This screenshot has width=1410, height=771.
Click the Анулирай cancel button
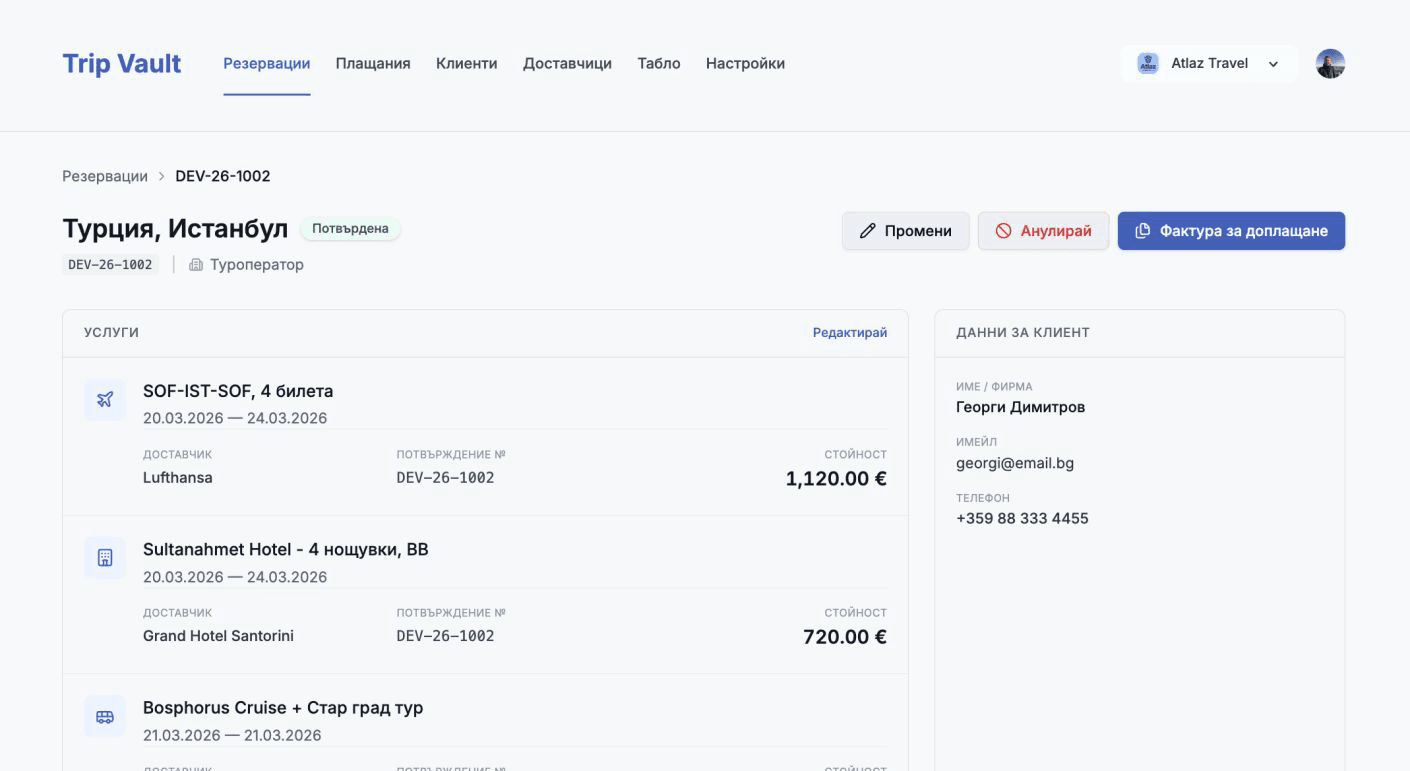tap(1043, 231)
